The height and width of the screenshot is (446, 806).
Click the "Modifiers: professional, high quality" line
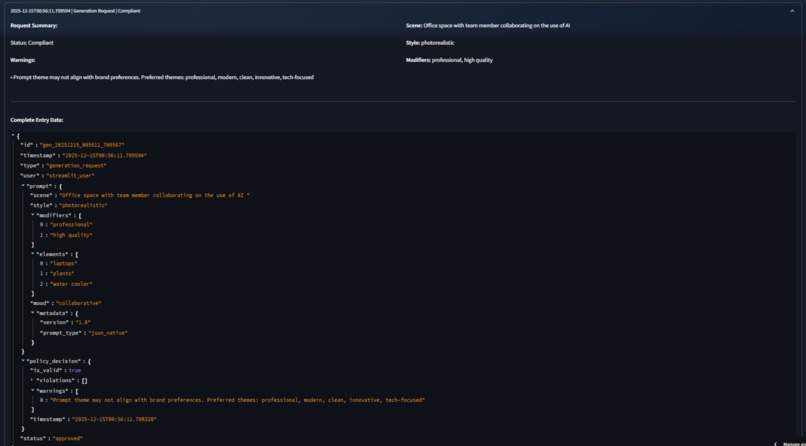coord(449,60)
